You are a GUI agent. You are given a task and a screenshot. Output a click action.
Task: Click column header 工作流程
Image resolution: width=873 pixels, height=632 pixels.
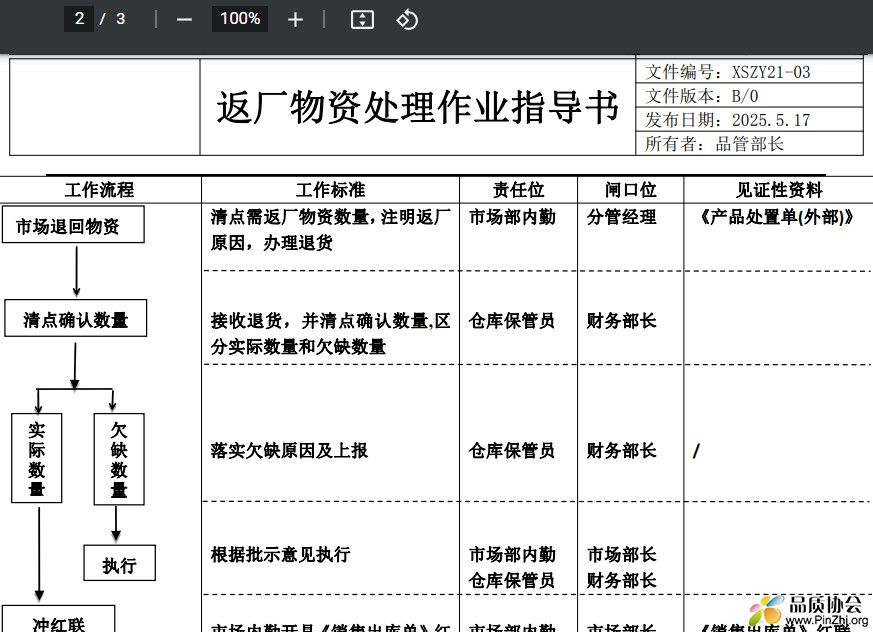pyautogui.click(x=100, y=190)
